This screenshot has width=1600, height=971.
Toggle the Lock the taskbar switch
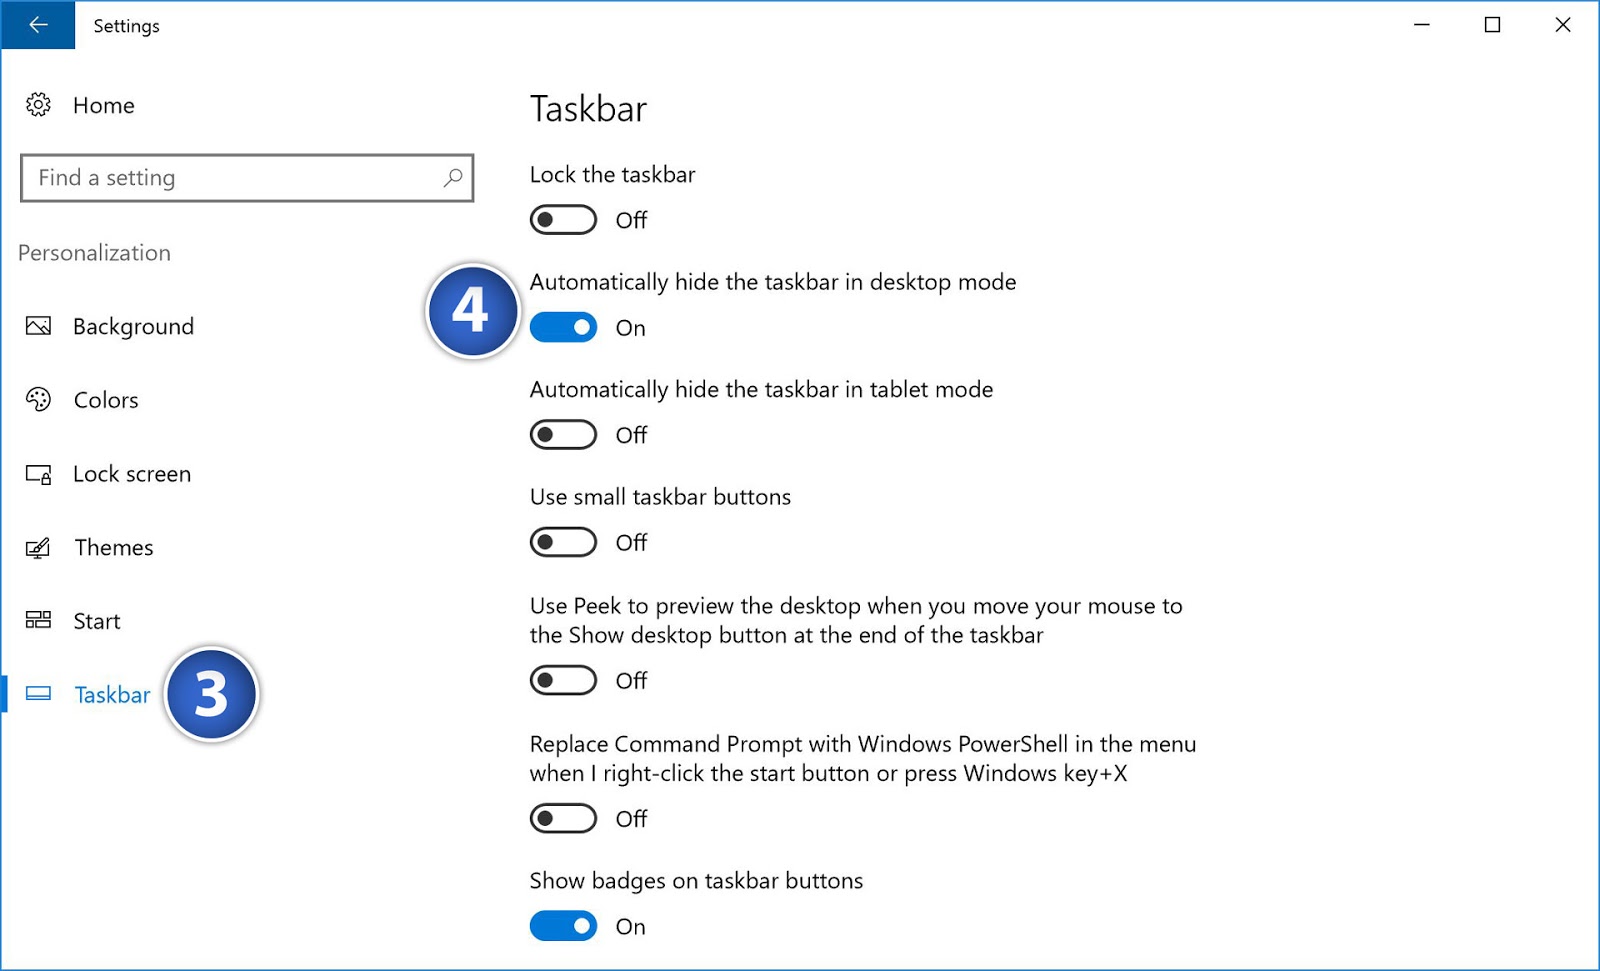(563, 220)
